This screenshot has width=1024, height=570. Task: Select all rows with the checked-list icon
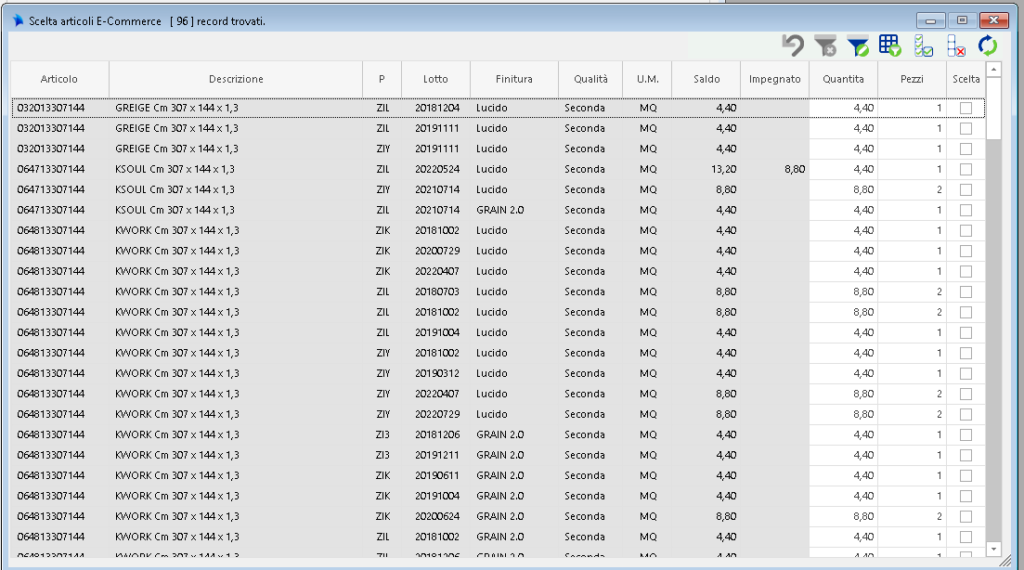923,46
